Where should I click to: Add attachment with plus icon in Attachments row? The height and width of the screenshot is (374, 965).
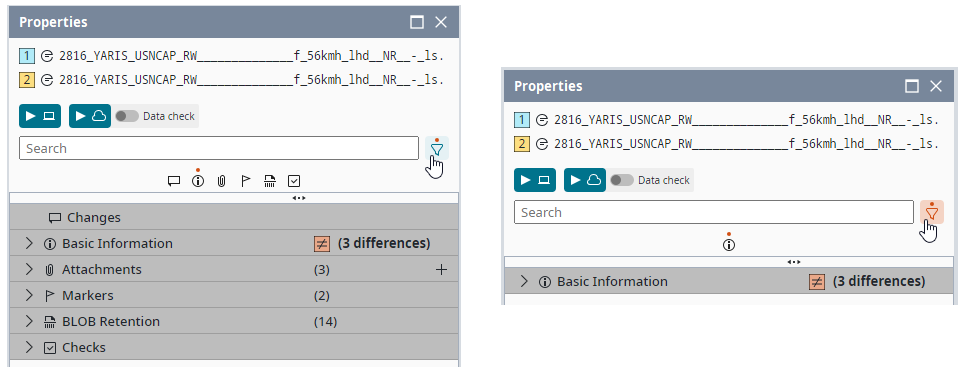[x=441, y=269]
